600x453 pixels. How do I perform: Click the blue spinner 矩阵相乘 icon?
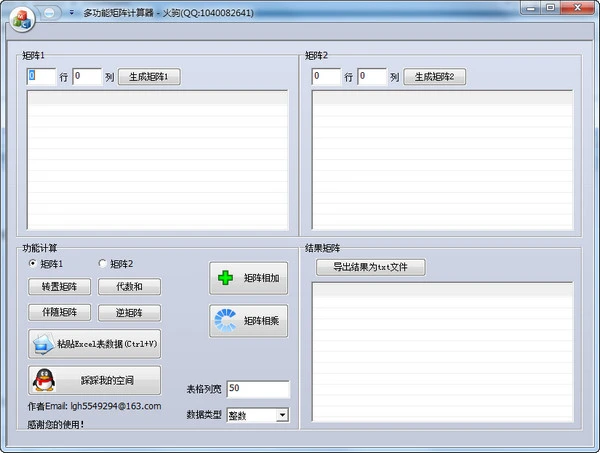[226, 321]
